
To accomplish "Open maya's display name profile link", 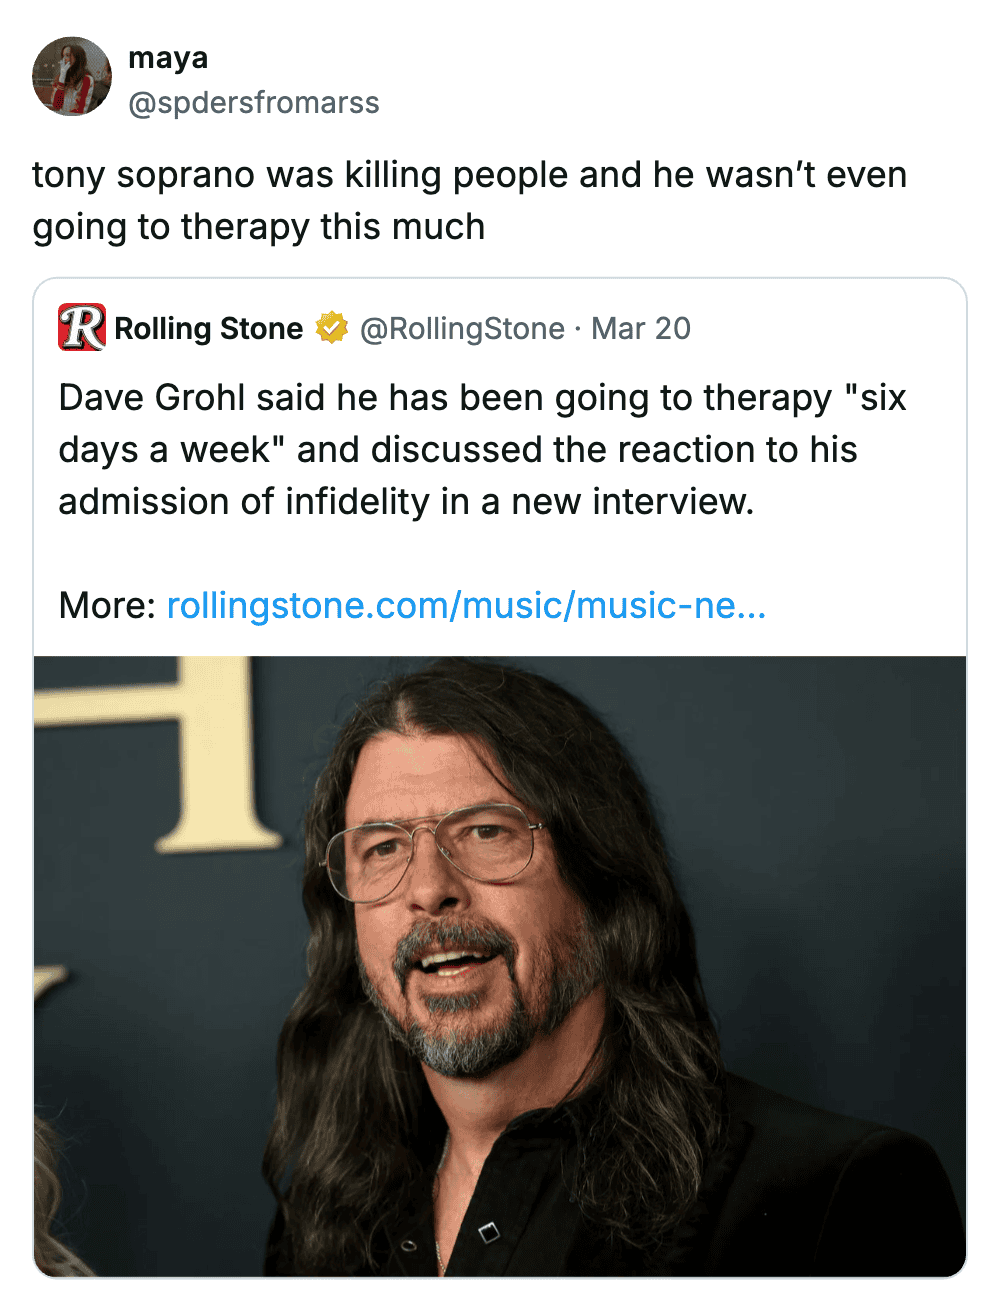I will click(x=168, y=58).
